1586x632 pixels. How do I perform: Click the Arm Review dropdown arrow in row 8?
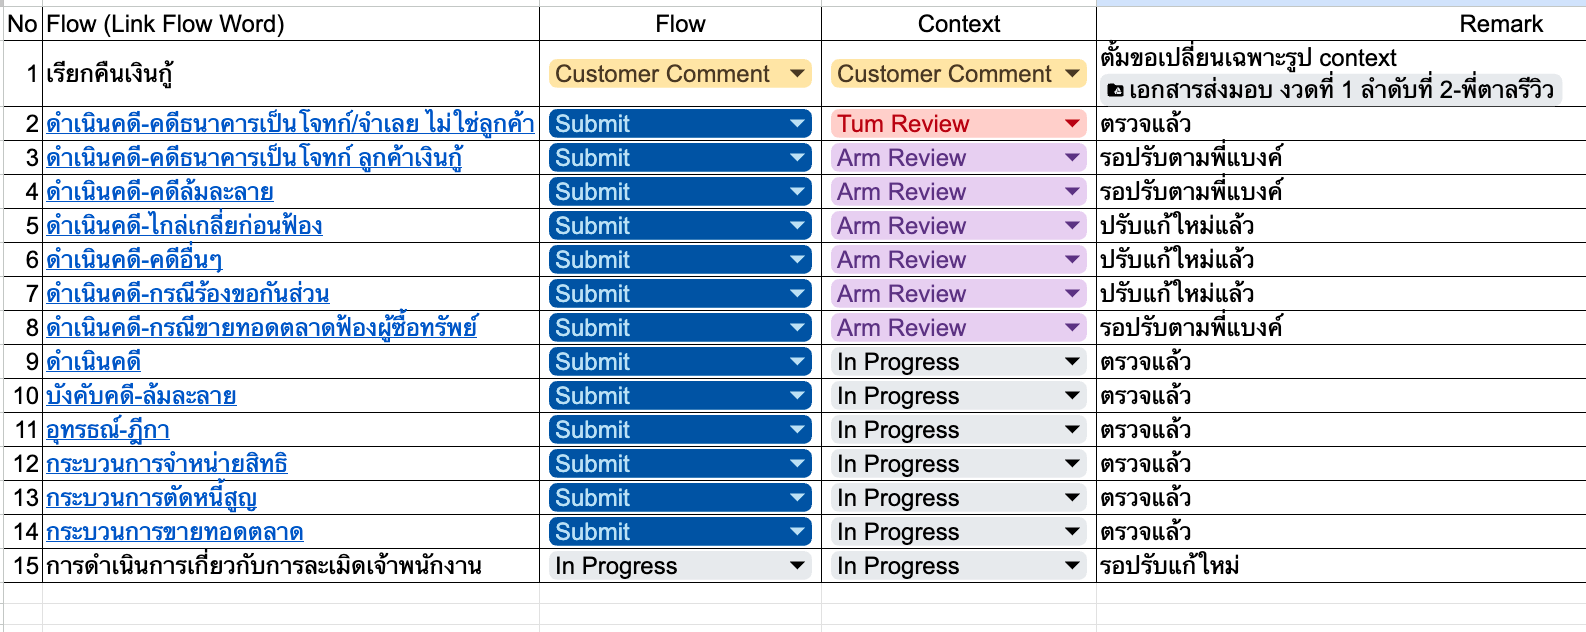coord(1072,328)
